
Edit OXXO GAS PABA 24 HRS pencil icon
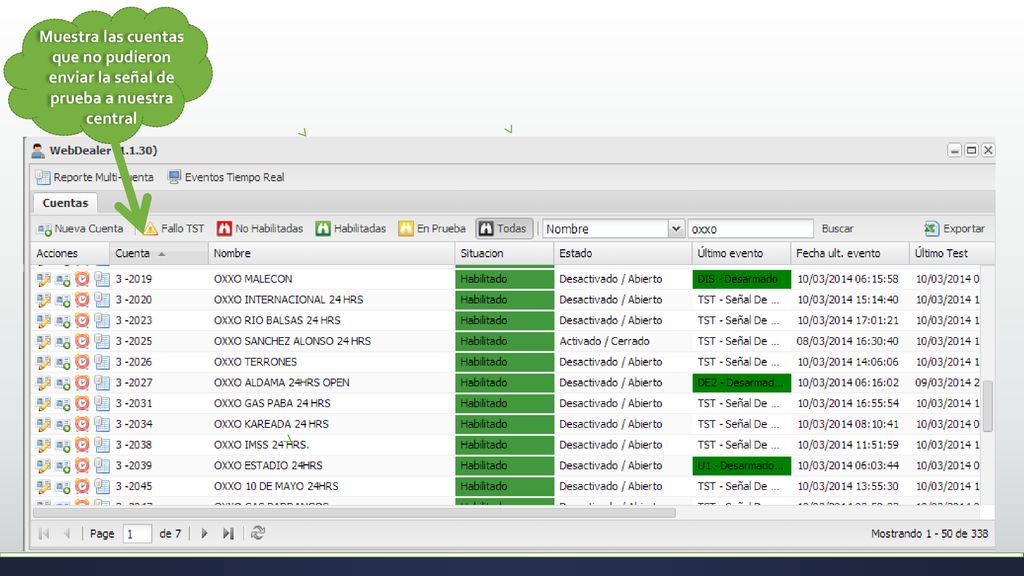click(43, 404)
